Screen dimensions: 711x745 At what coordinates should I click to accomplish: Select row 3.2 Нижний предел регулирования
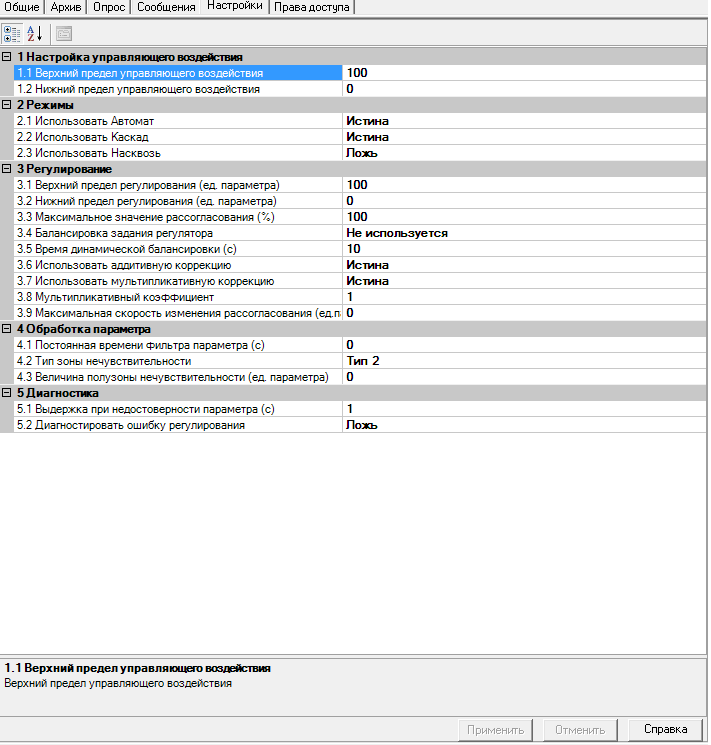click(x=178, y=201)
